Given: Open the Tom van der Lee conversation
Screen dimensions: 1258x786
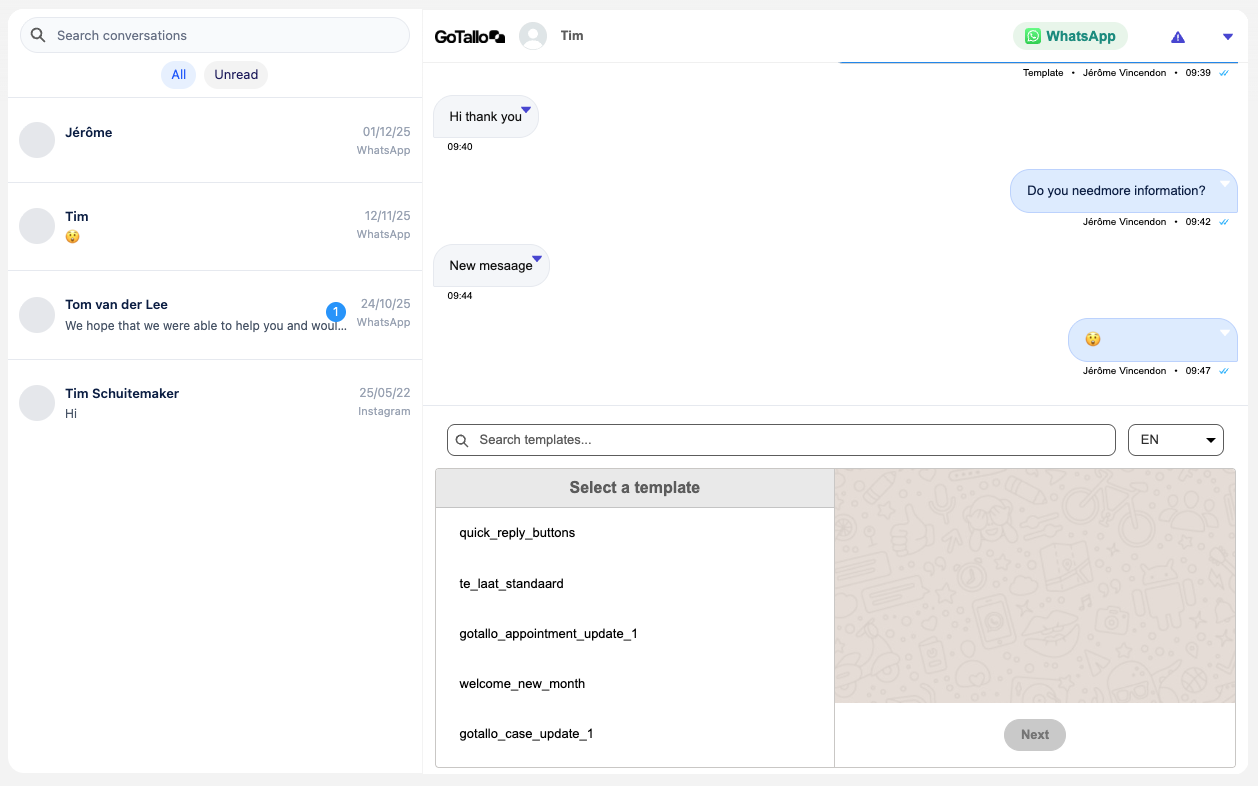Looking at the screenshot, I should pos(200,314).
